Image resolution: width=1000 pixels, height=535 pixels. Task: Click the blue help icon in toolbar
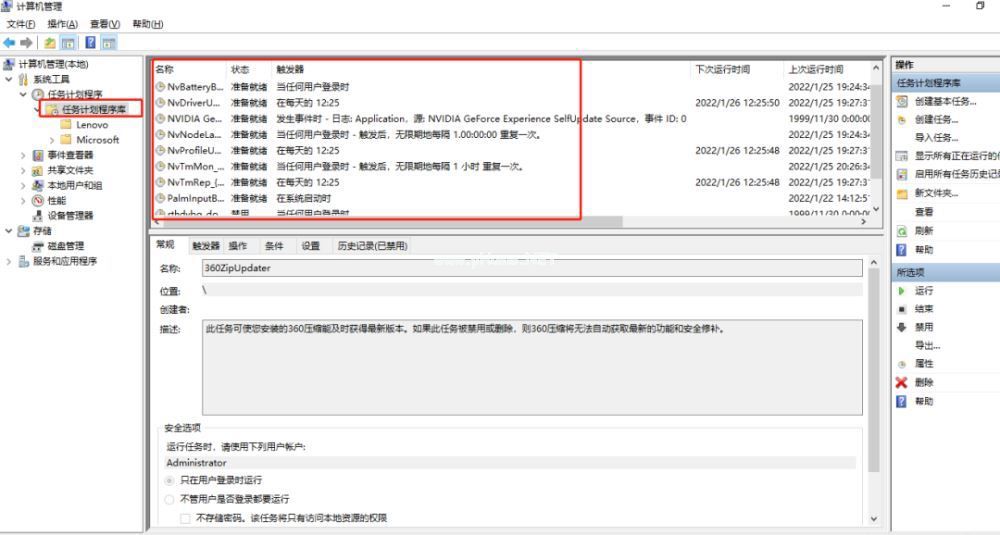[x=91, y=43]
